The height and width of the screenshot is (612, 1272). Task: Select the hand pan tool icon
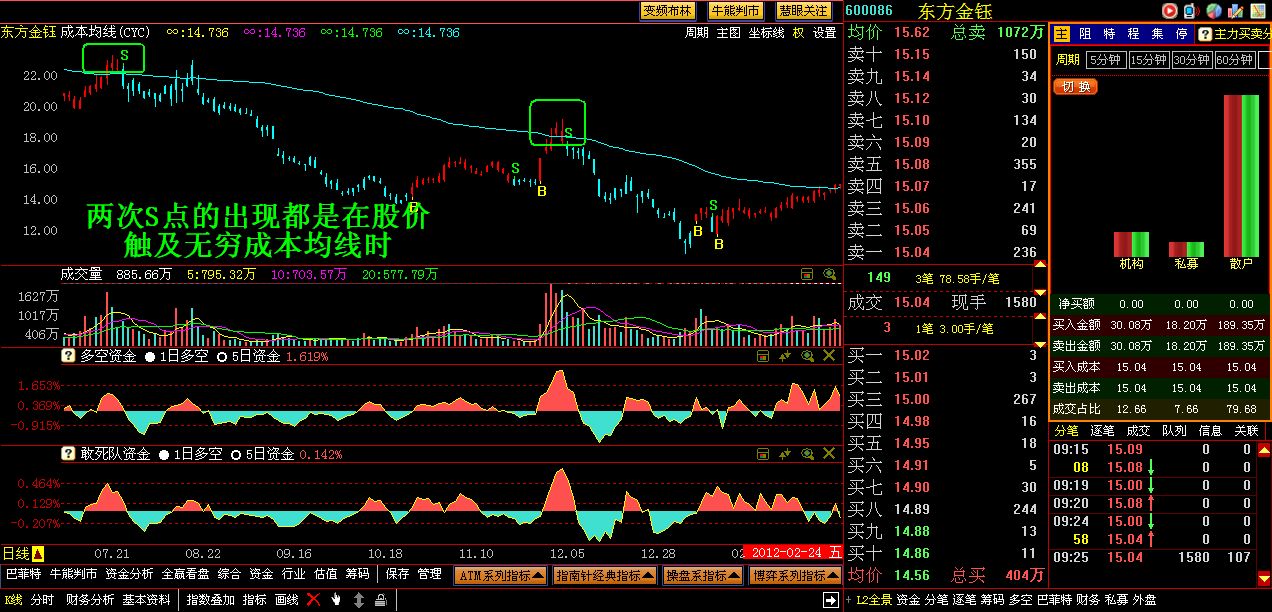click(336, 600)
